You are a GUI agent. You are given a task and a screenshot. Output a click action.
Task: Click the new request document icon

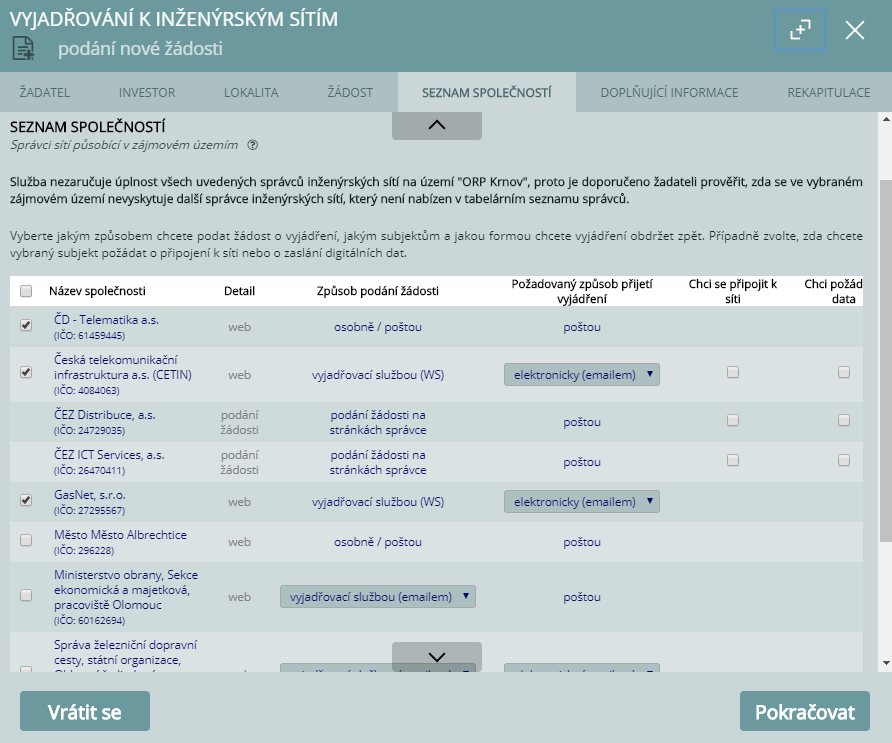pyautogui.click(x=23, y=48)
